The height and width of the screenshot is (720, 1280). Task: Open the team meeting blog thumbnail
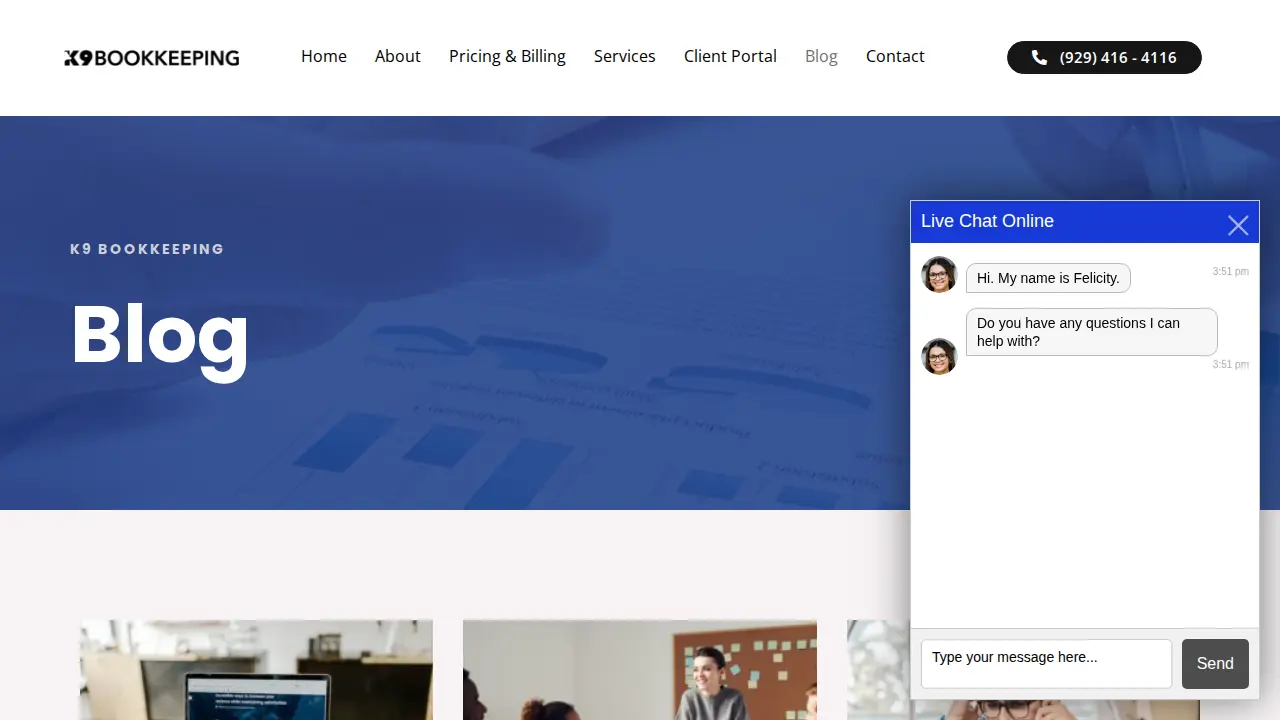(x=640, y=670)
